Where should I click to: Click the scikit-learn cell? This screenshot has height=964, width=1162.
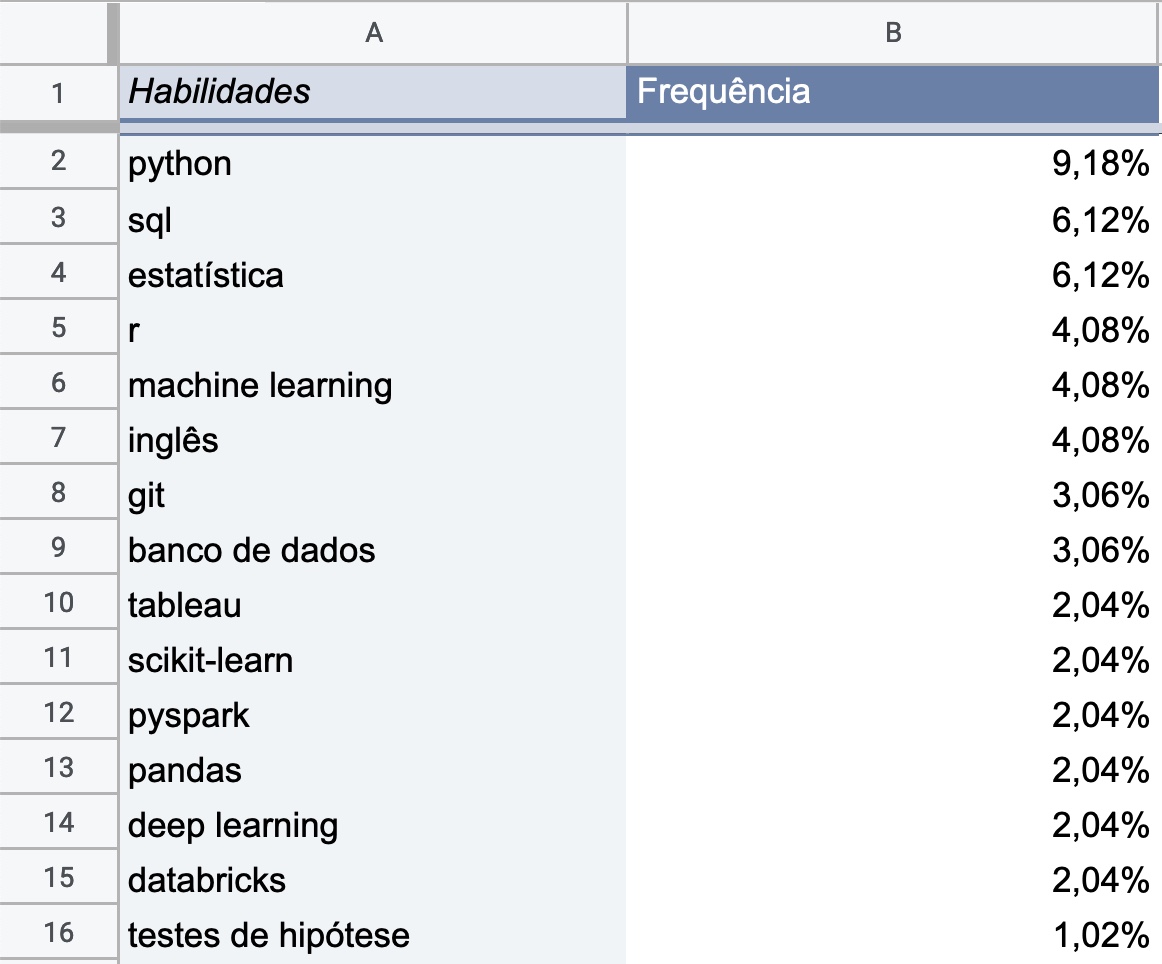(373, 659)
